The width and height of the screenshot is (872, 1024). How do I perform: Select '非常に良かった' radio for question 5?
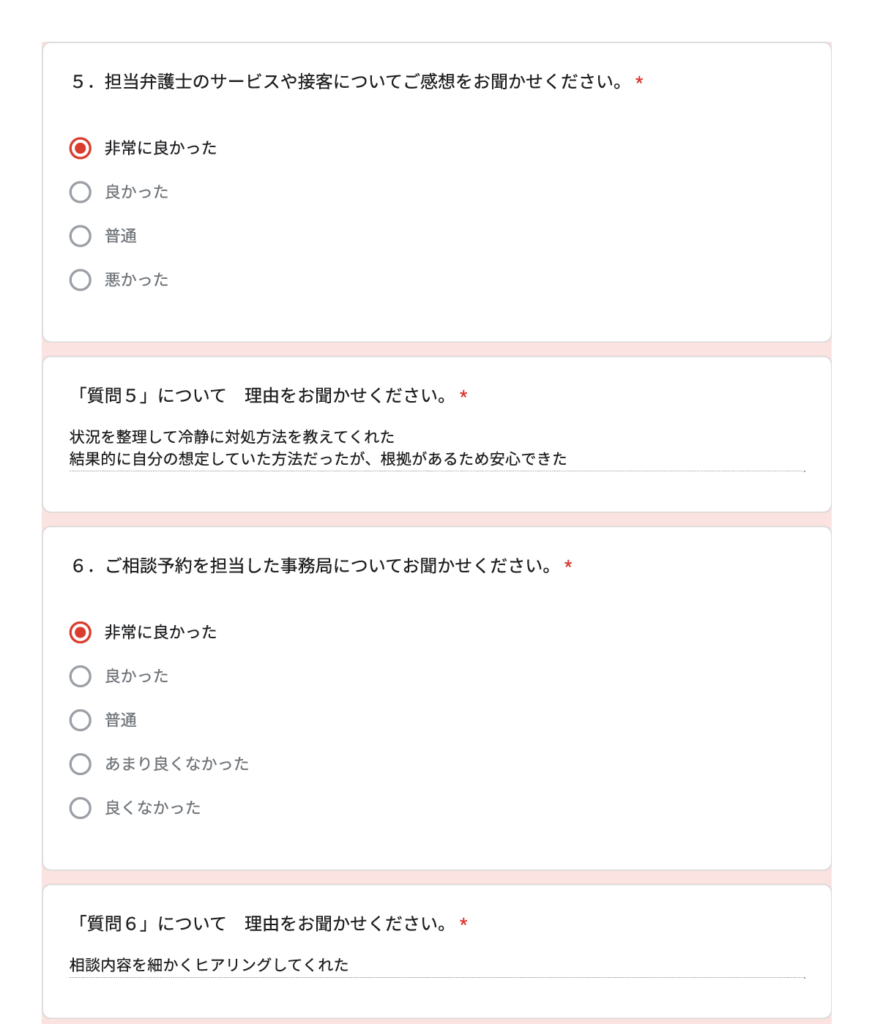click(x=80, y=148)
